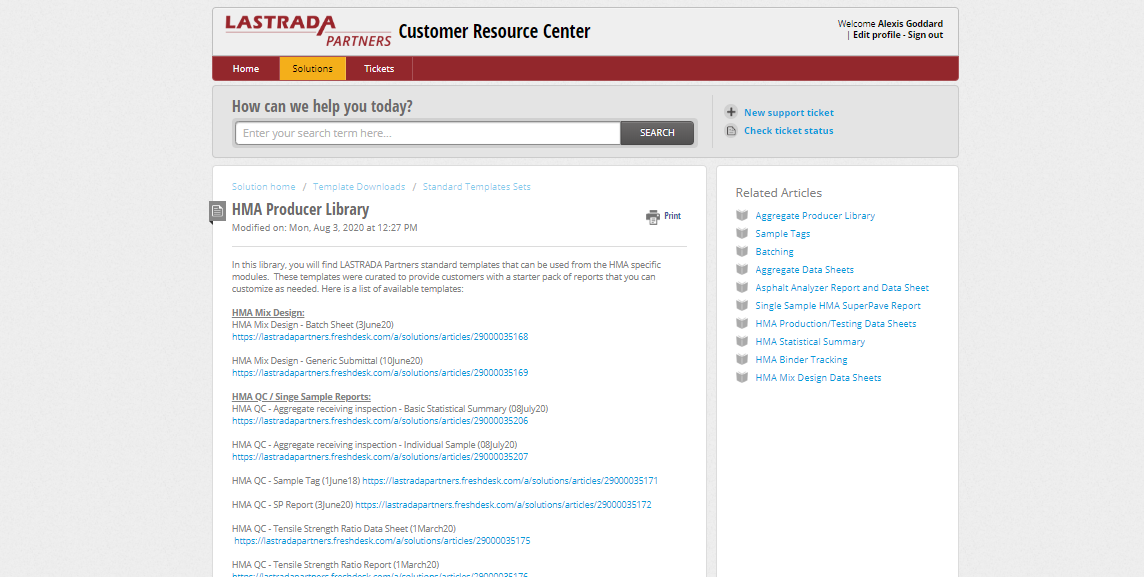Open Solution home breadcrumb
Image resolution: width=1144 pixels, height=577 pixels.
pyautogui.click(x=263, y=187)
